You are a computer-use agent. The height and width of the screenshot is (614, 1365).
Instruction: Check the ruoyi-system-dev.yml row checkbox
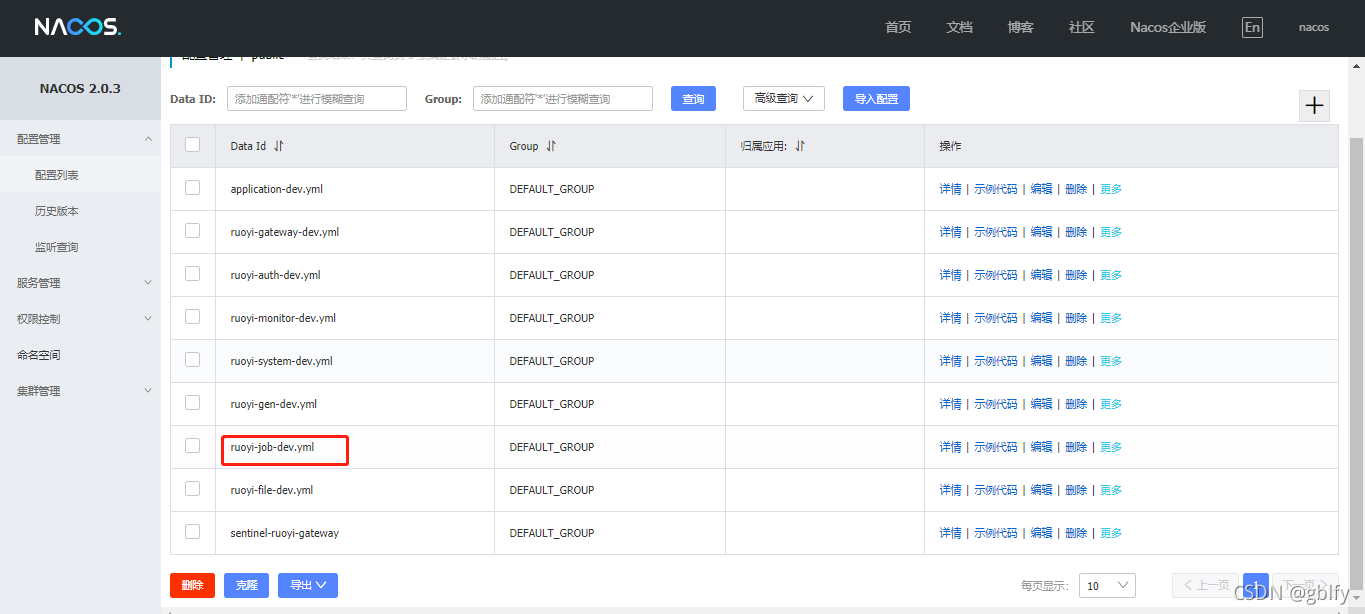193,360
